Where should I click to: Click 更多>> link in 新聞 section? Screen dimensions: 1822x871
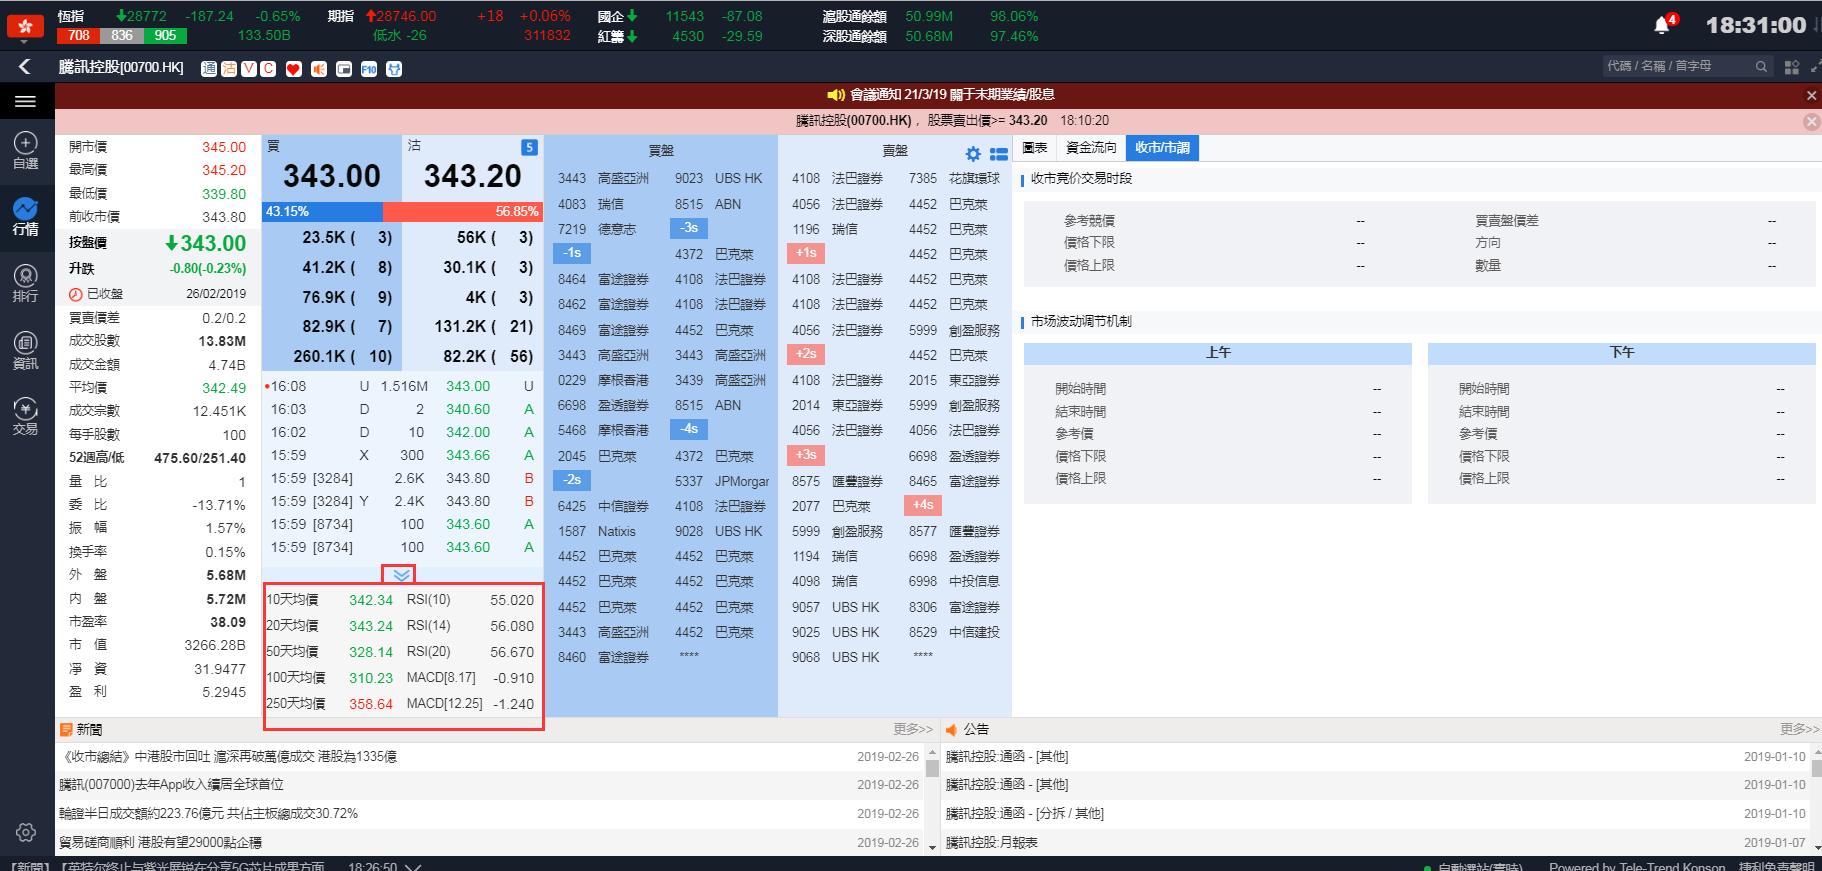point(912,729)
